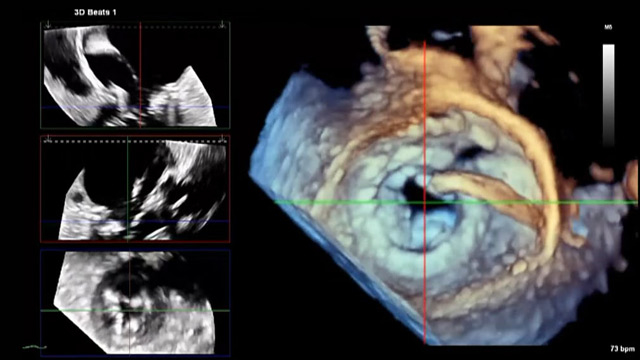
Task: Click the green horizontal crosshair in 3D view
Action: point(455,202)
